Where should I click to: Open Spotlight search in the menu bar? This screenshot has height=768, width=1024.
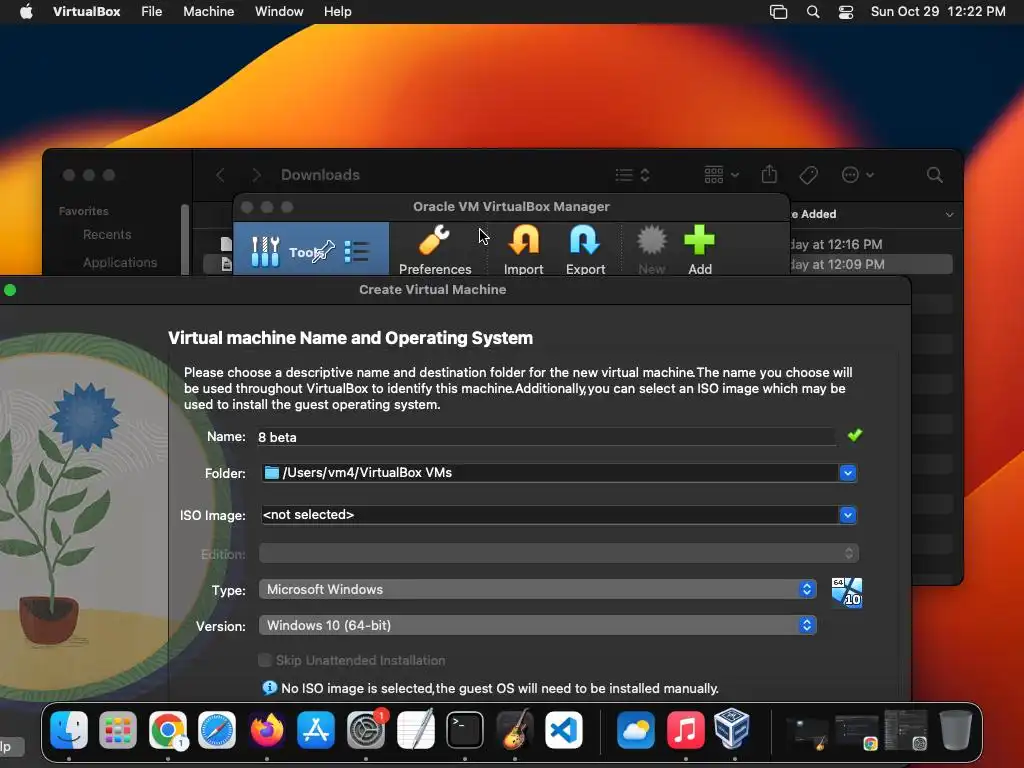click(x=813, y=12)
